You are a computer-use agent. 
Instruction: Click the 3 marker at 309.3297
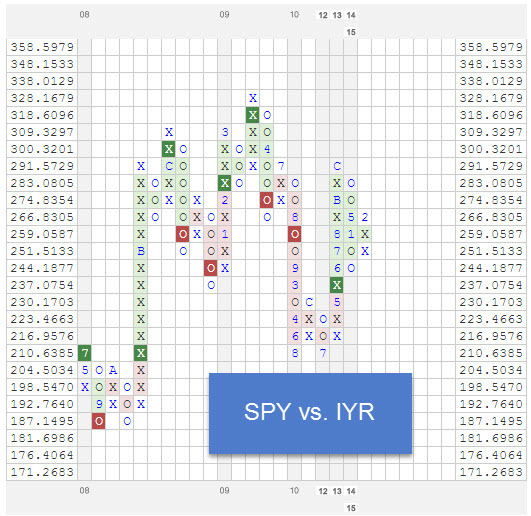[225, 132]
